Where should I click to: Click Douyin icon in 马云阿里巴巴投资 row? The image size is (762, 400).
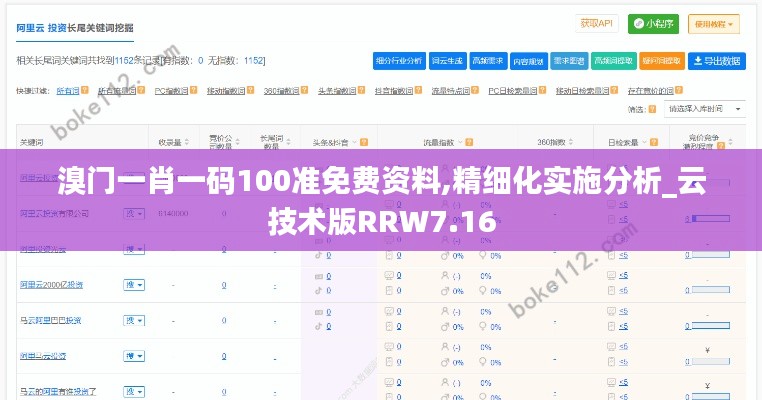pyautogui.click(x=319, y=327)
